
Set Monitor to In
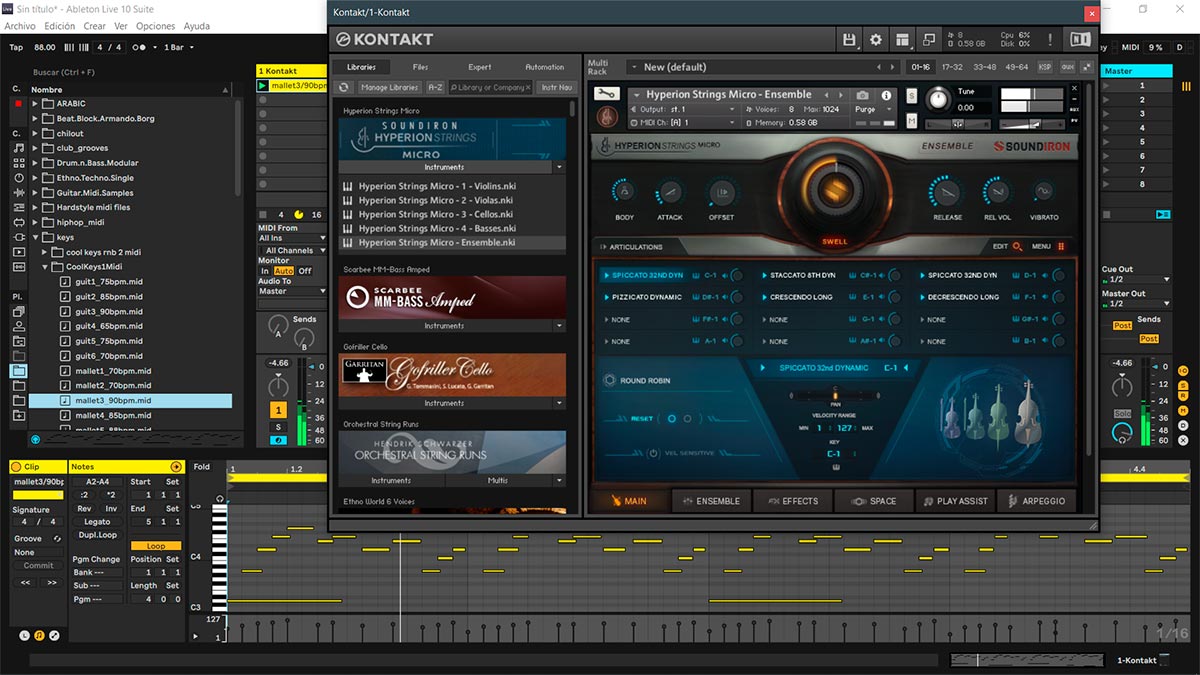point(265,271)
